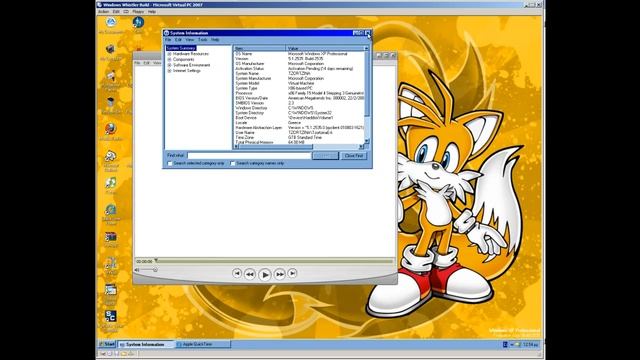Expand the Software Environment tree node

pos(169,65)
